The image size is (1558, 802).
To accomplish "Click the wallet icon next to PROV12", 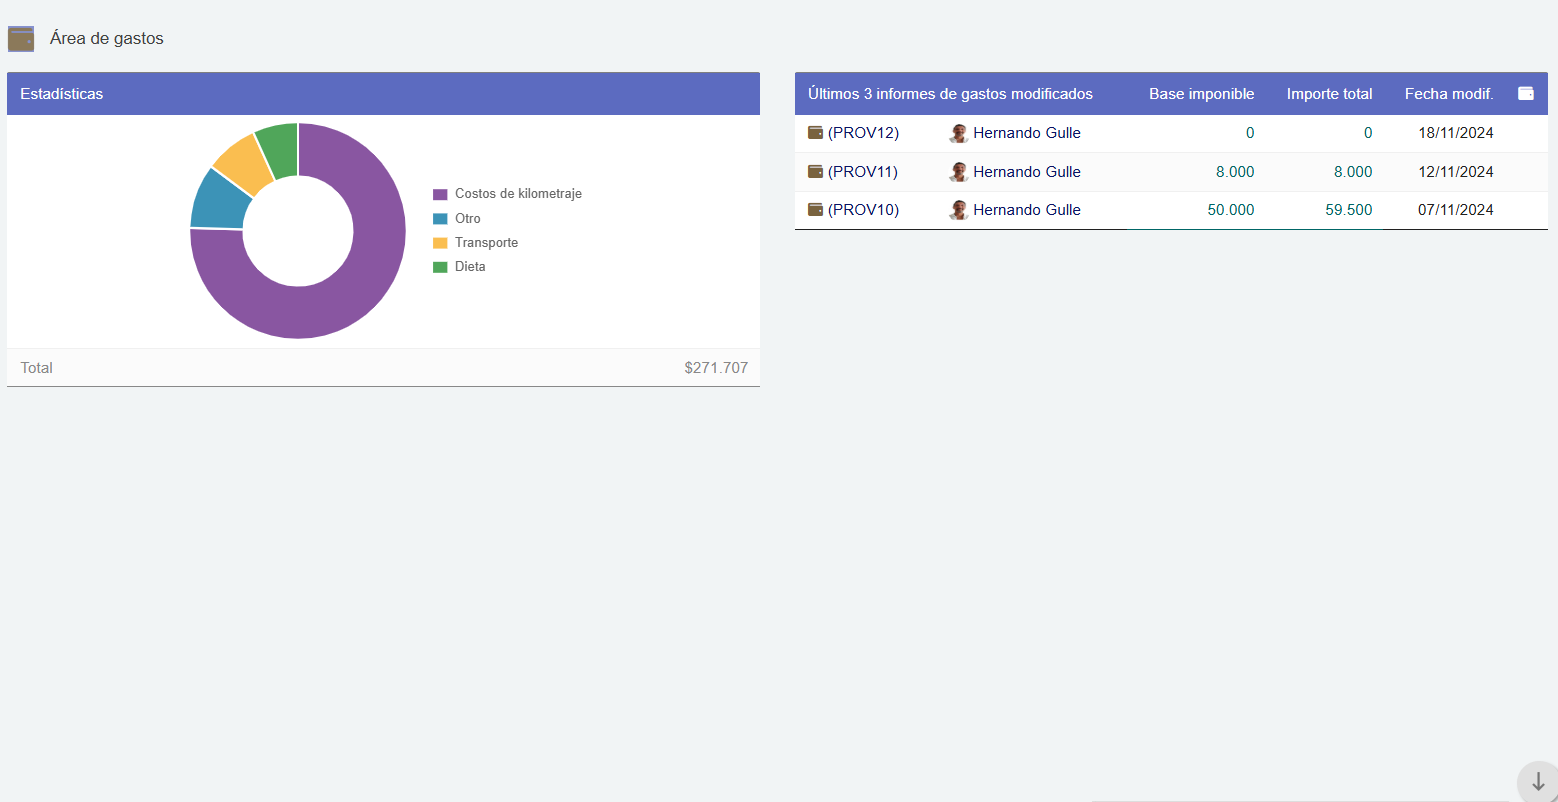I will 815,133.
